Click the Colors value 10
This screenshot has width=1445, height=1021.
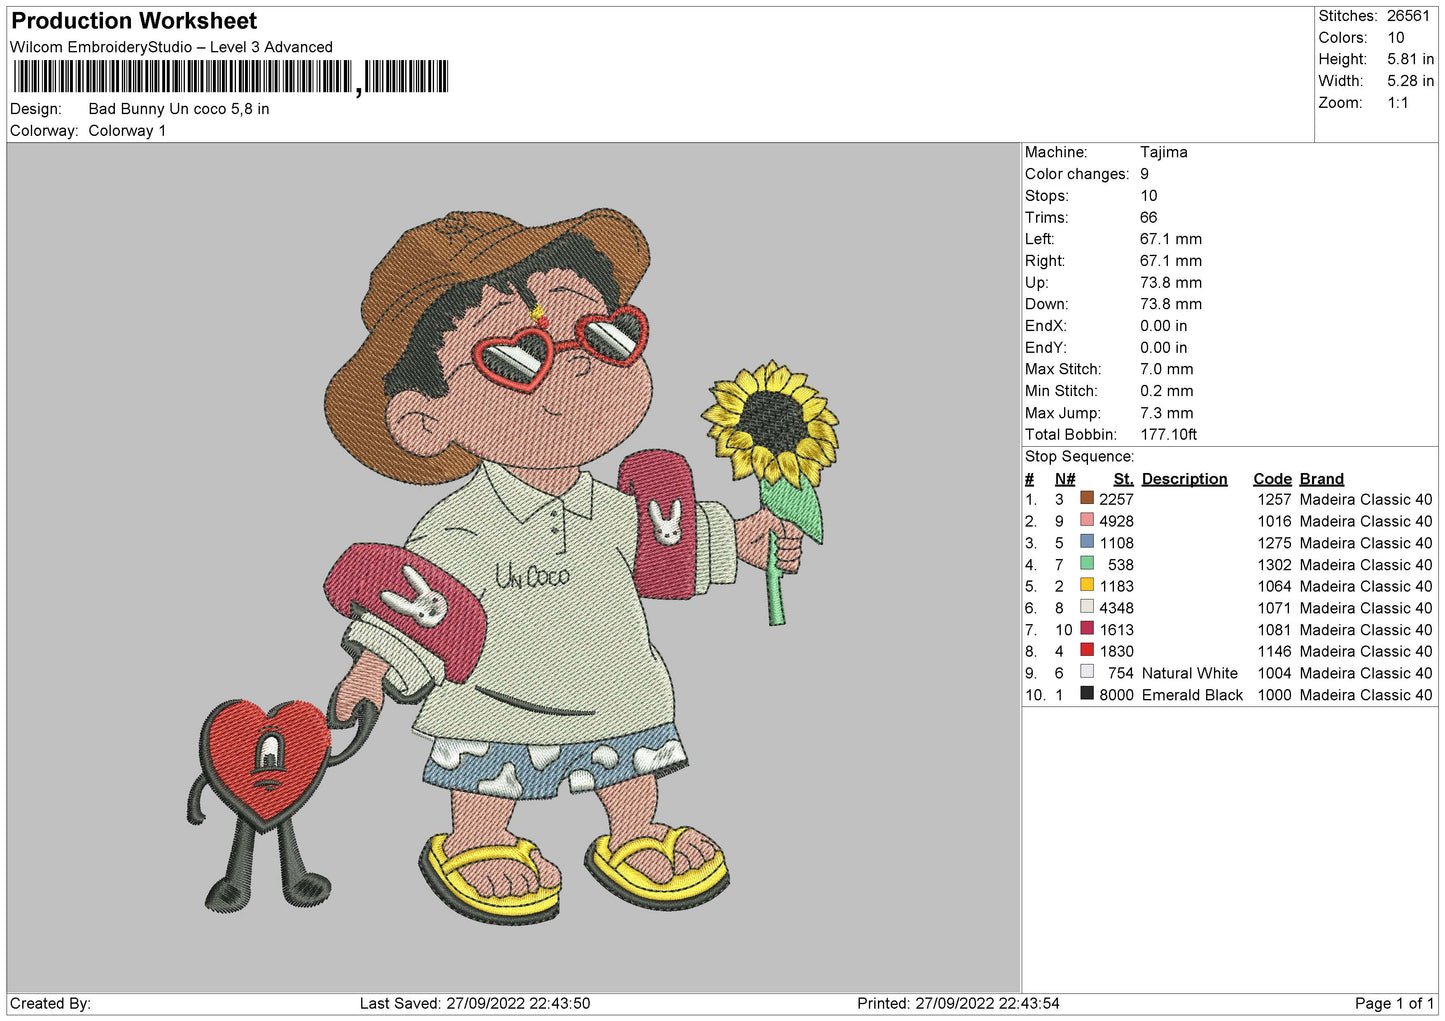click(x=1396, y=38)
